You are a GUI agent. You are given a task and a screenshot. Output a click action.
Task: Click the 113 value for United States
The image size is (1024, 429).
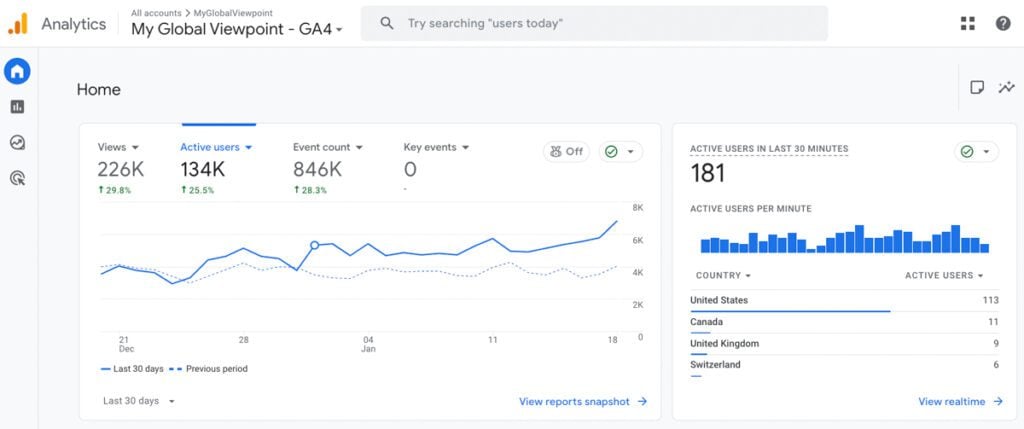[x=991, y=300]
